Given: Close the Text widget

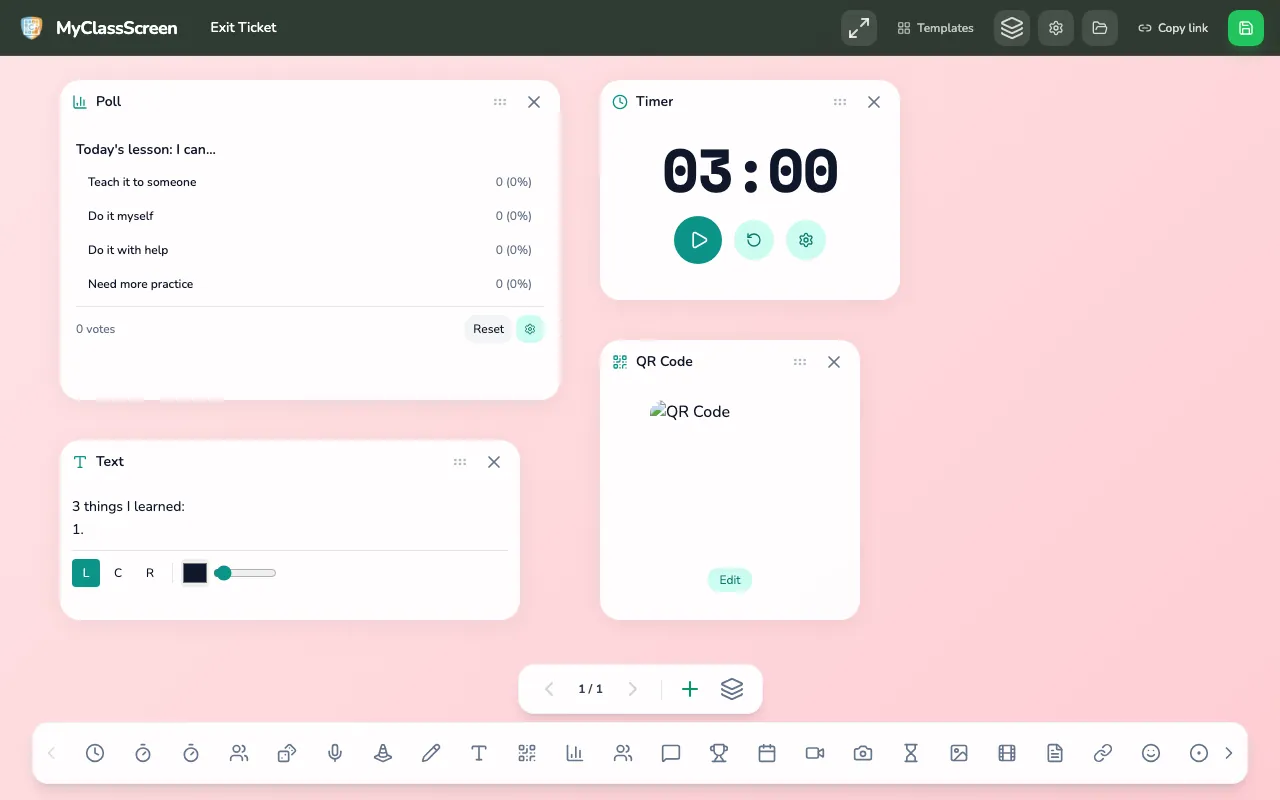Looking at the screenshot, I should pyautogui.click(x=494, y=462).
